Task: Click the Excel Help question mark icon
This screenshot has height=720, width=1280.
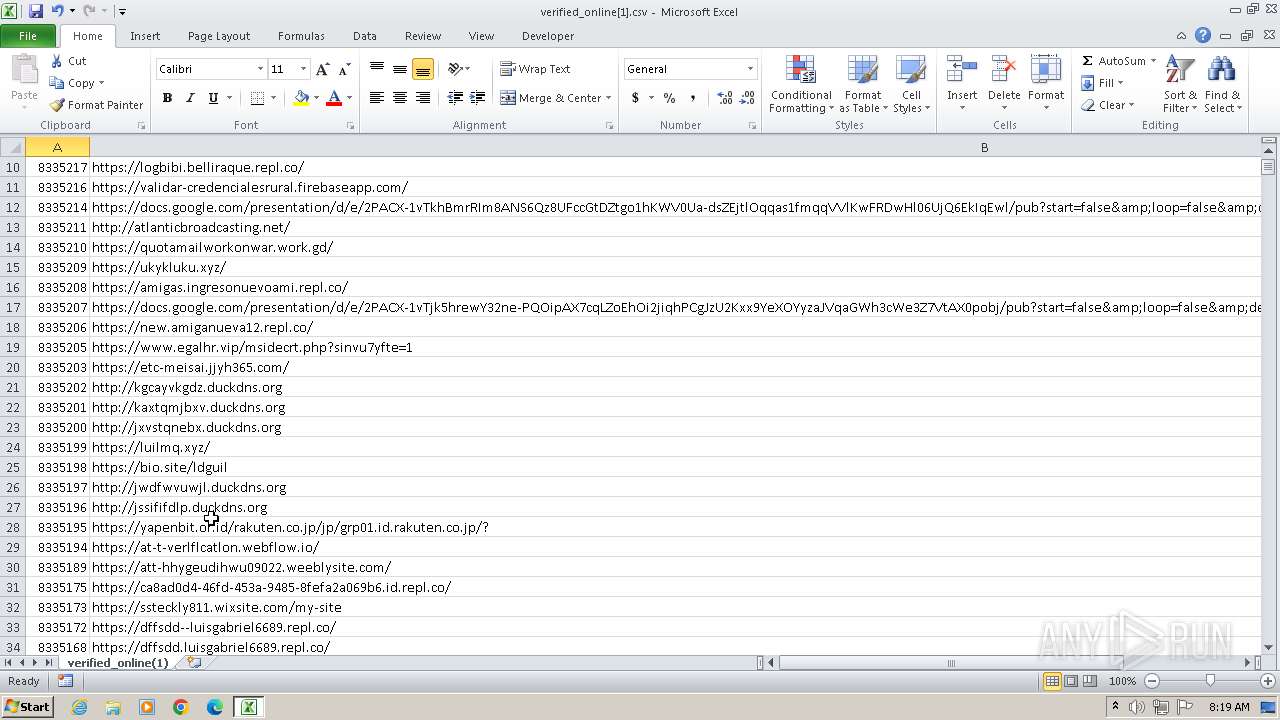Action: (x=1203, y=36)
